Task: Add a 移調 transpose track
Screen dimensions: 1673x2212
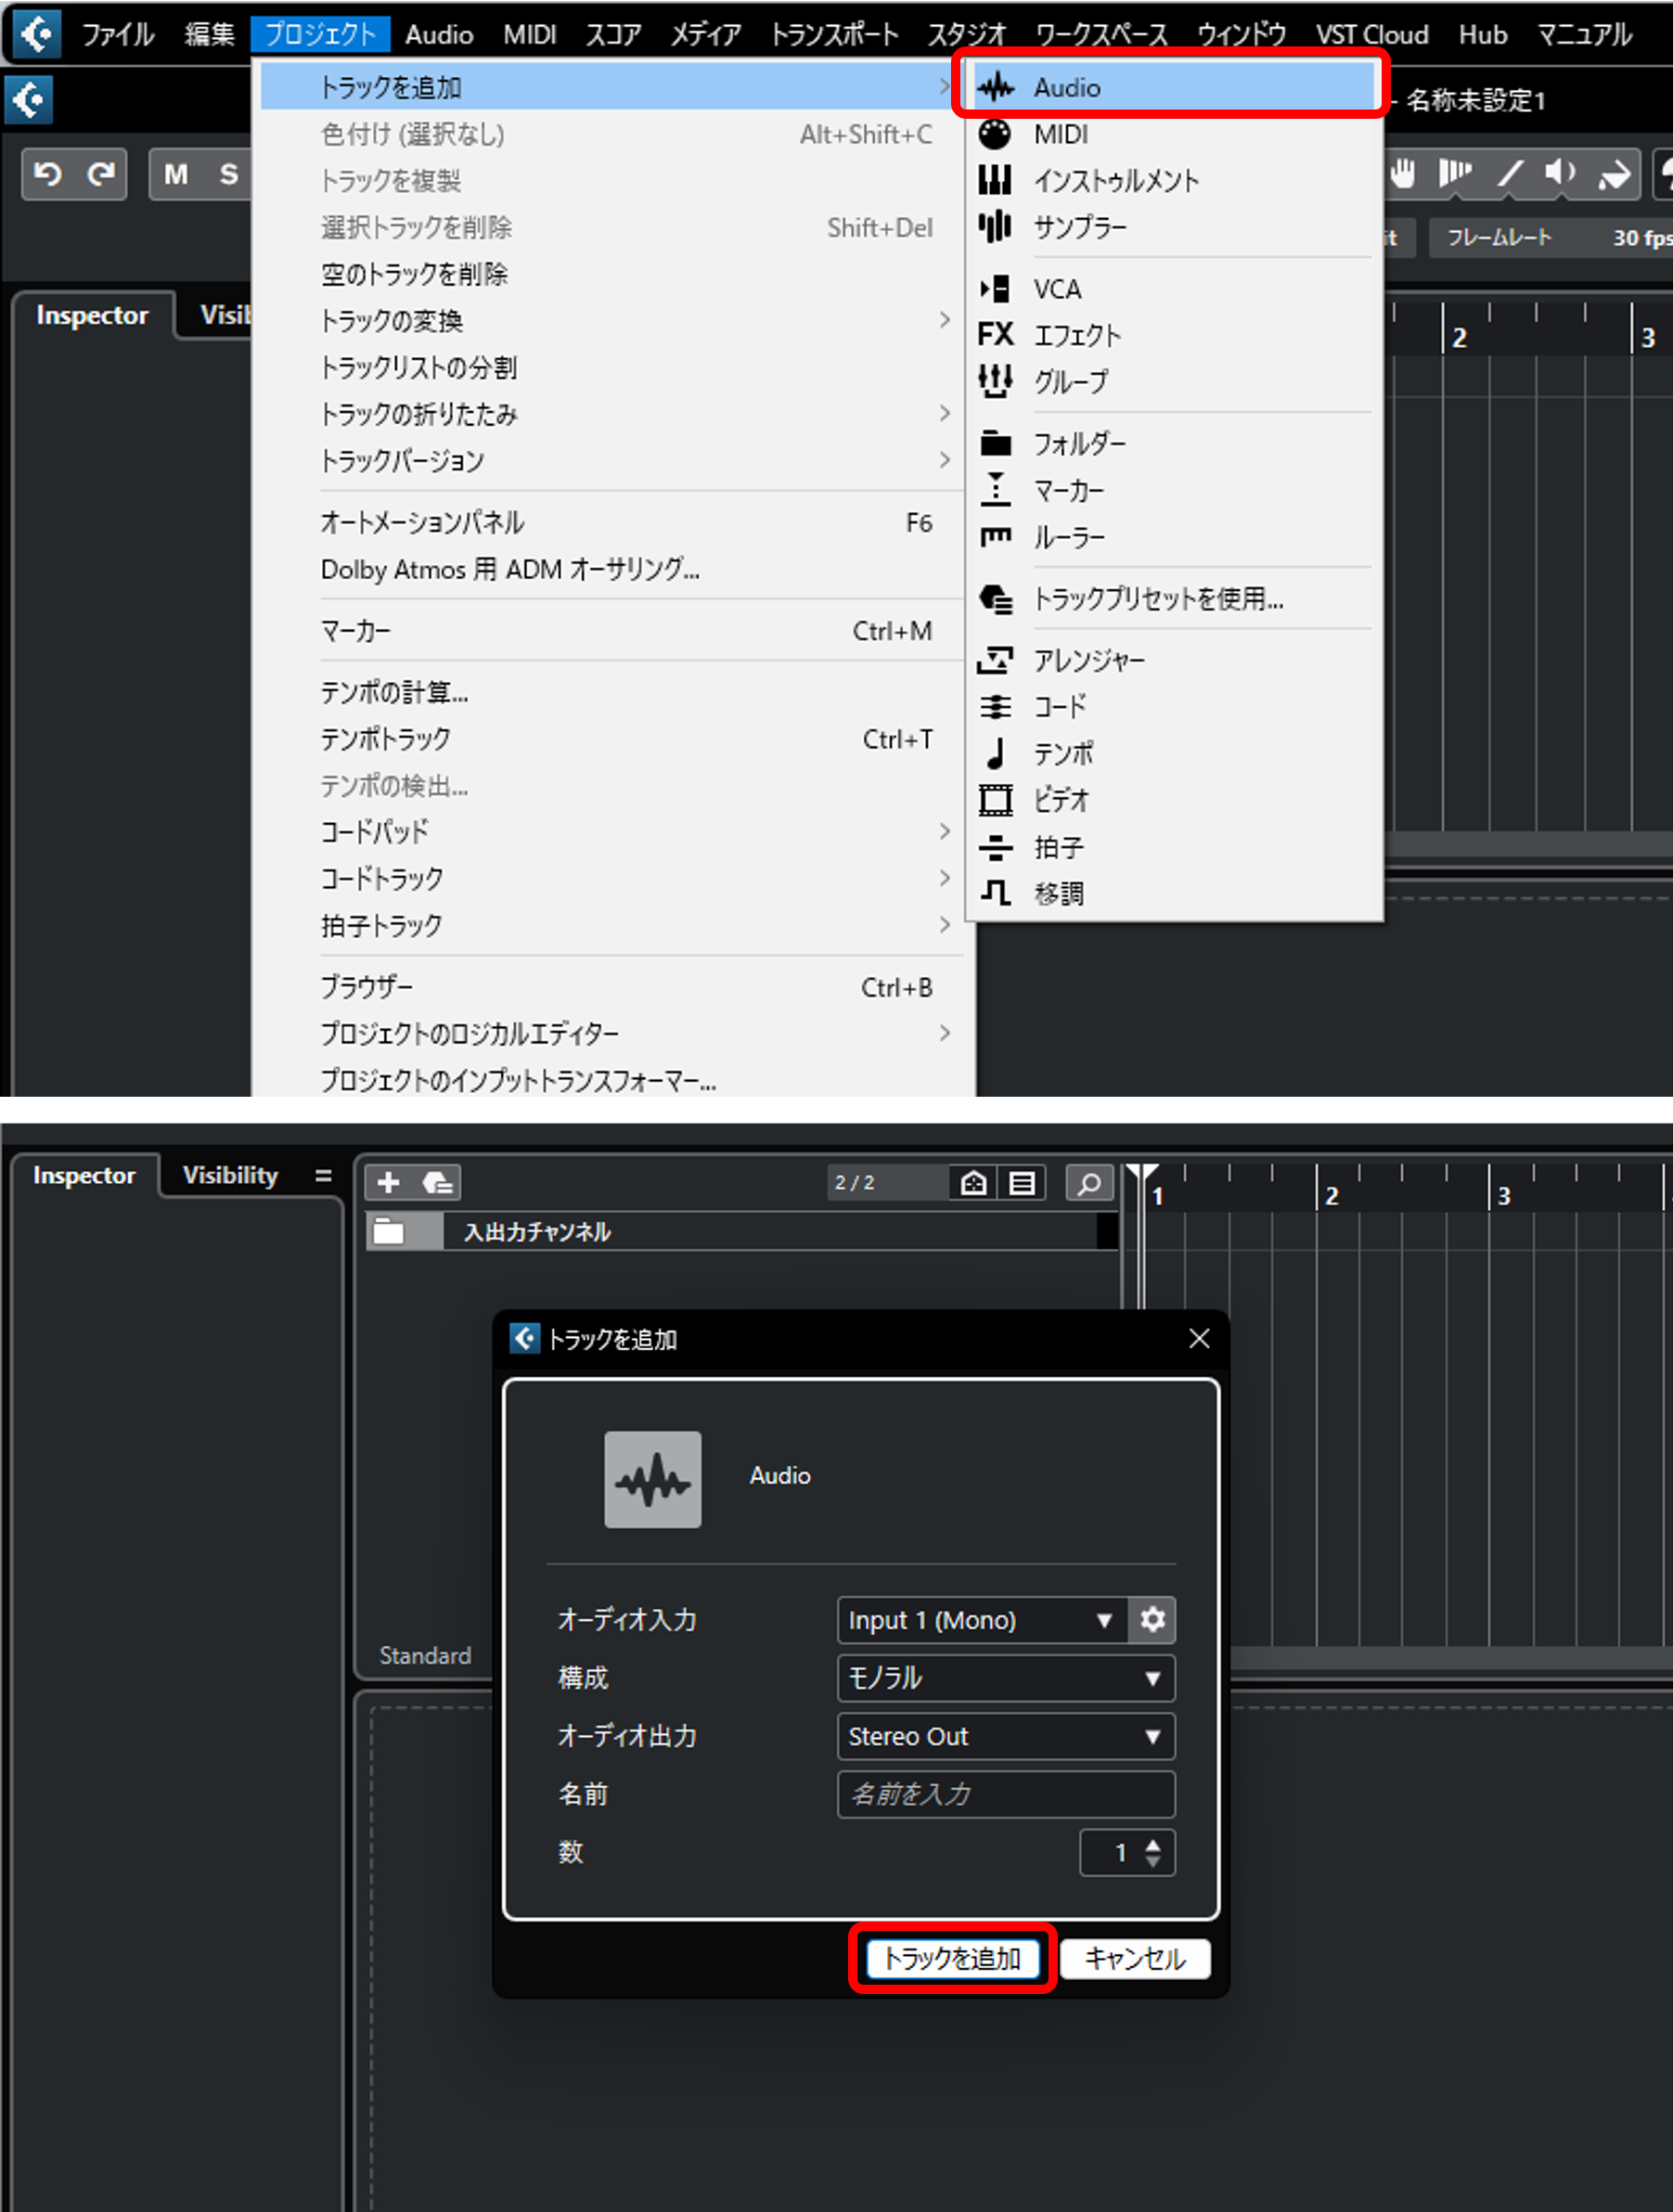Action: (x=1172, y=893)
